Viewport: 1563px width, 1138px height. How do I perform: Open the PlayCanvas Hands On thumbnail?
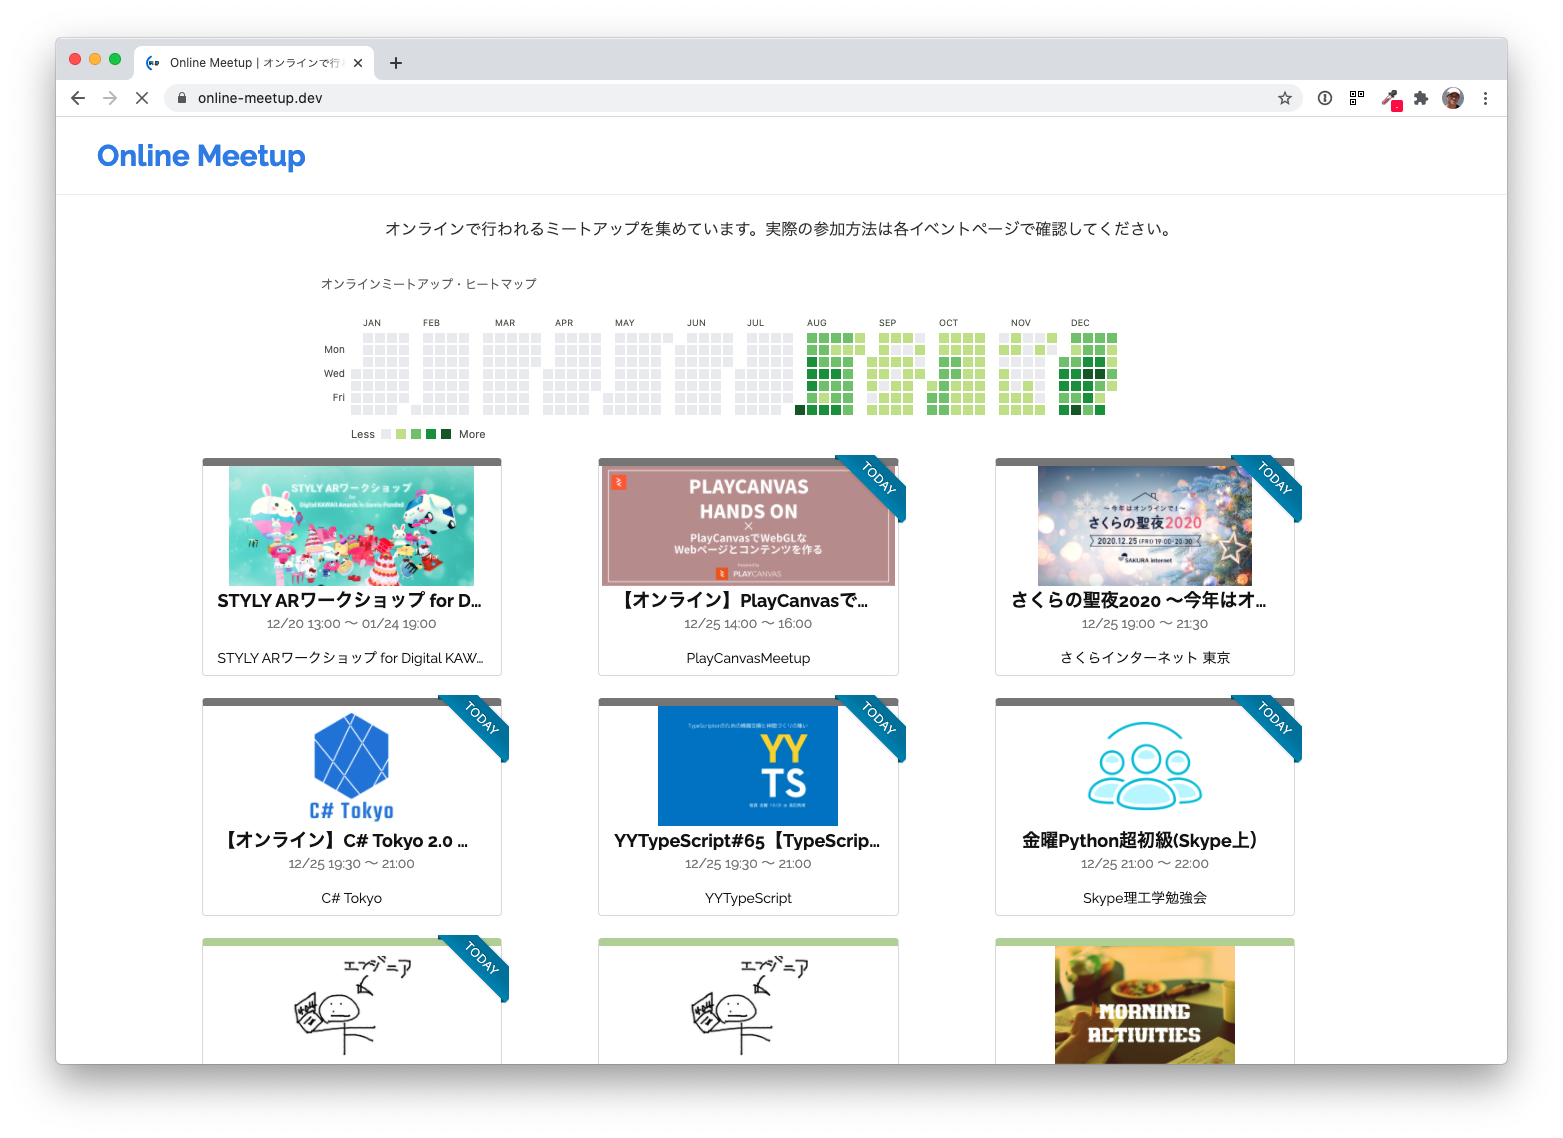click(748, 526)
